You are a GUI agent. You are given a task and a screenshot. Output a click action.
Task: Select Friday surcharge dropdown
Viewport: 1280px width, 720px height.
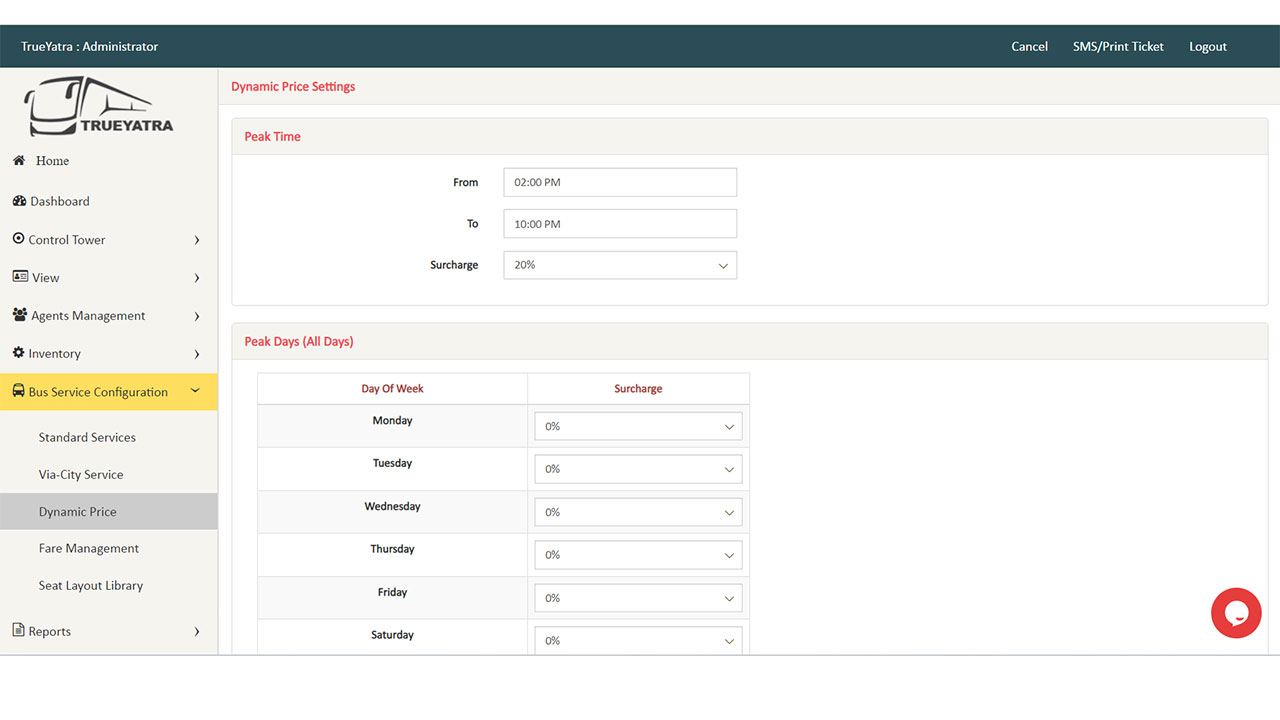[638, 598]
